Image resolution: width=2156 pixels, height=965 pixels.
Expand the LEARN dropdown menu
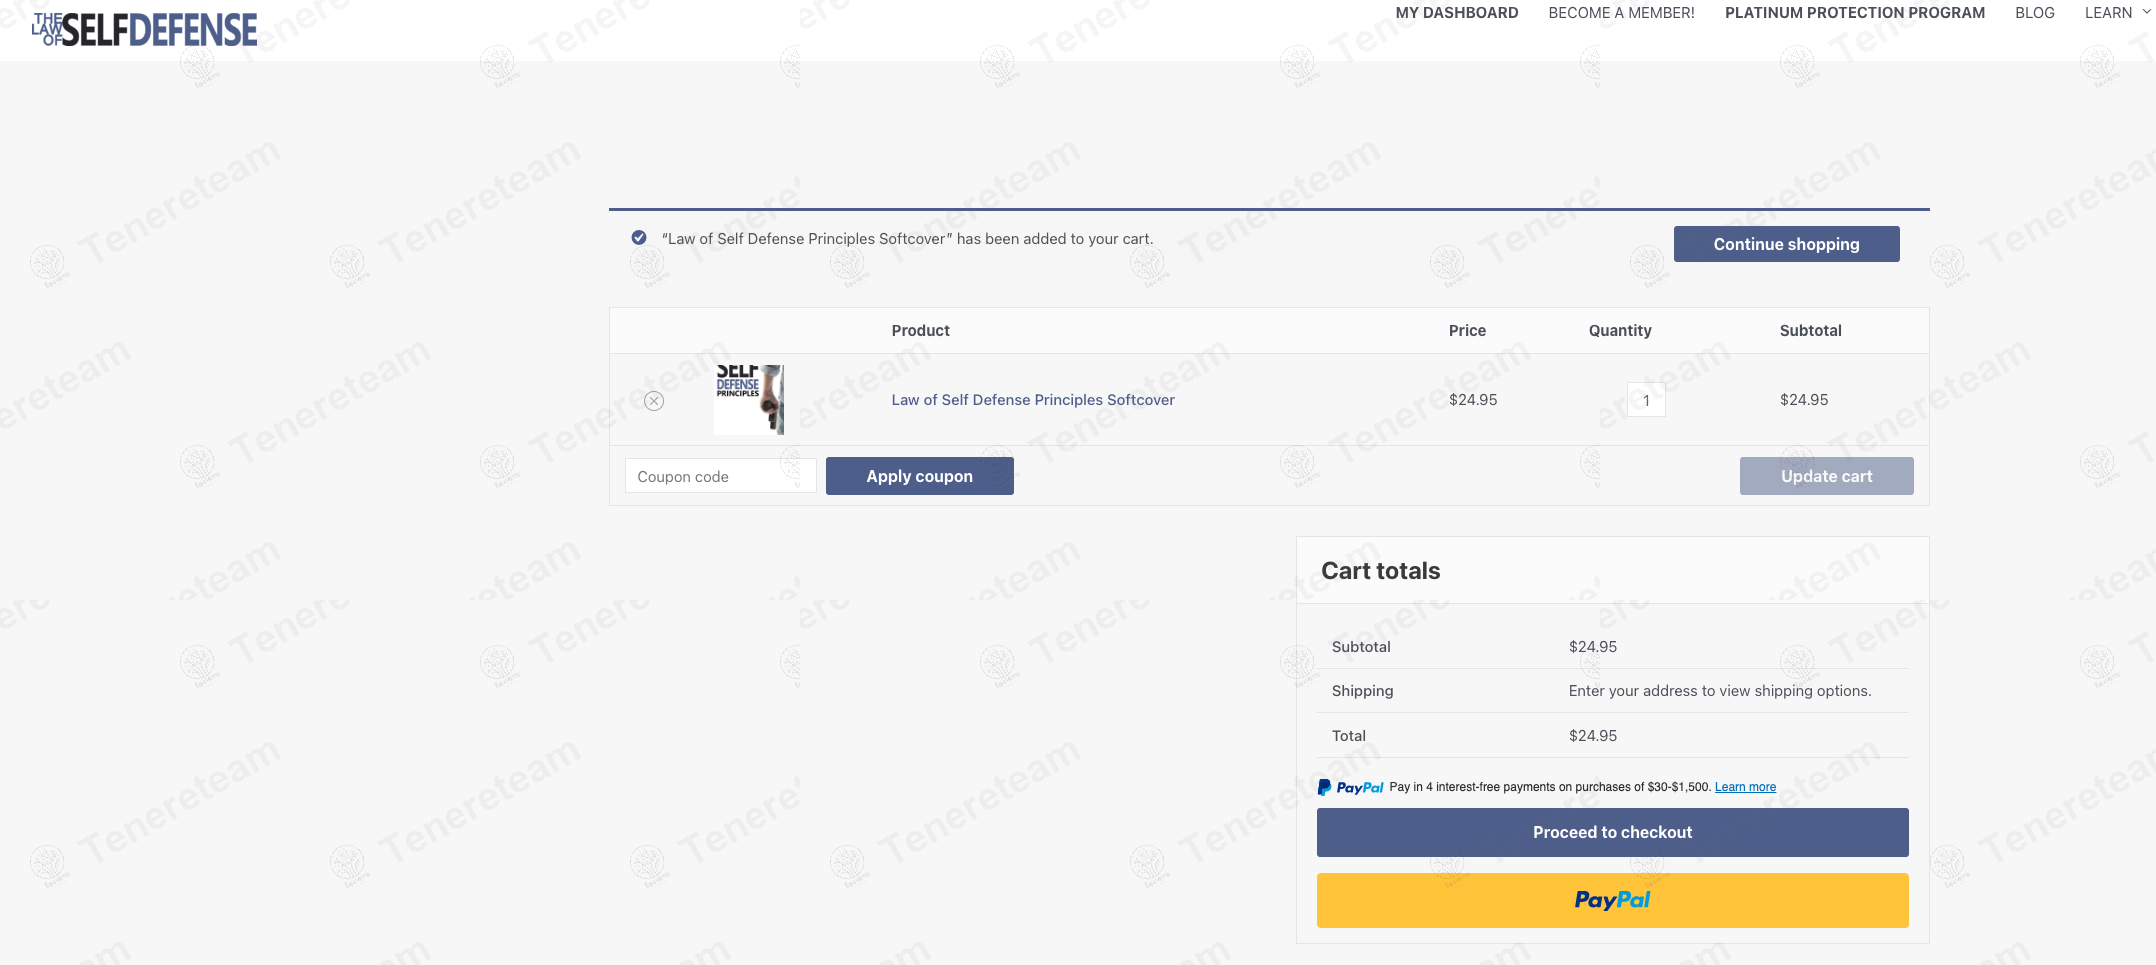(x=2108, y=13)
